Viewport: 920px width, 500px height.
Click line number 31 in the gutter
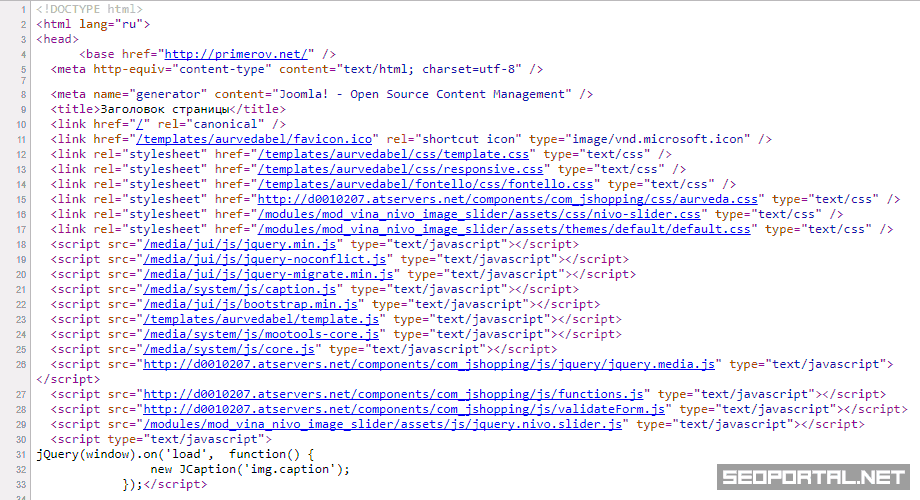[x=21, y=454]
